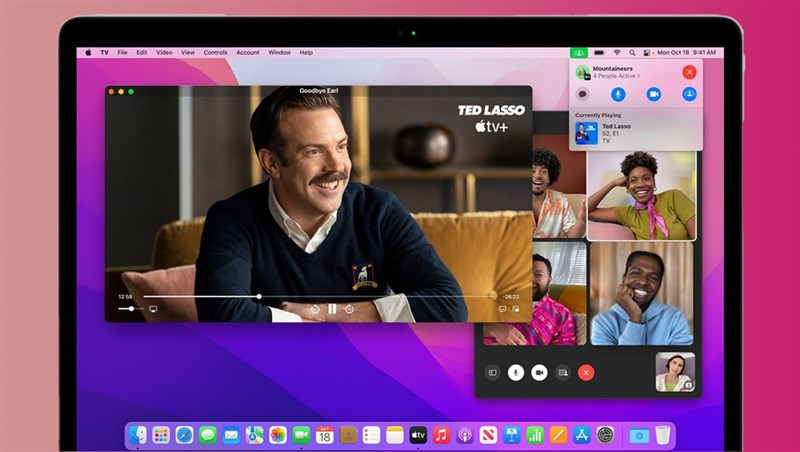
Task: Open the Controls menu
Action: coord(215,53)
